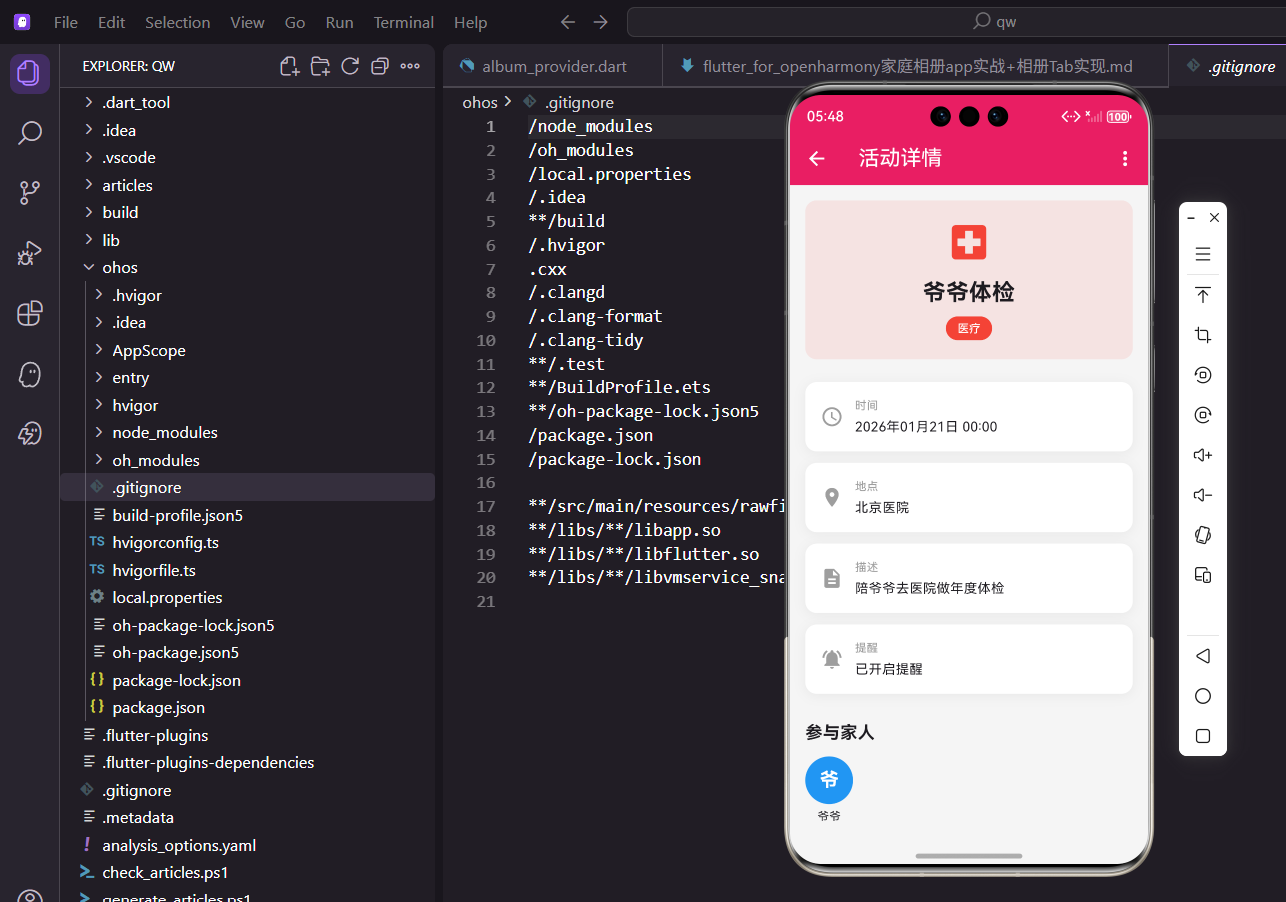This screenshot has width=1286, height=902.
Task: Create a new file in the Explorer
Action: [289, 64]
